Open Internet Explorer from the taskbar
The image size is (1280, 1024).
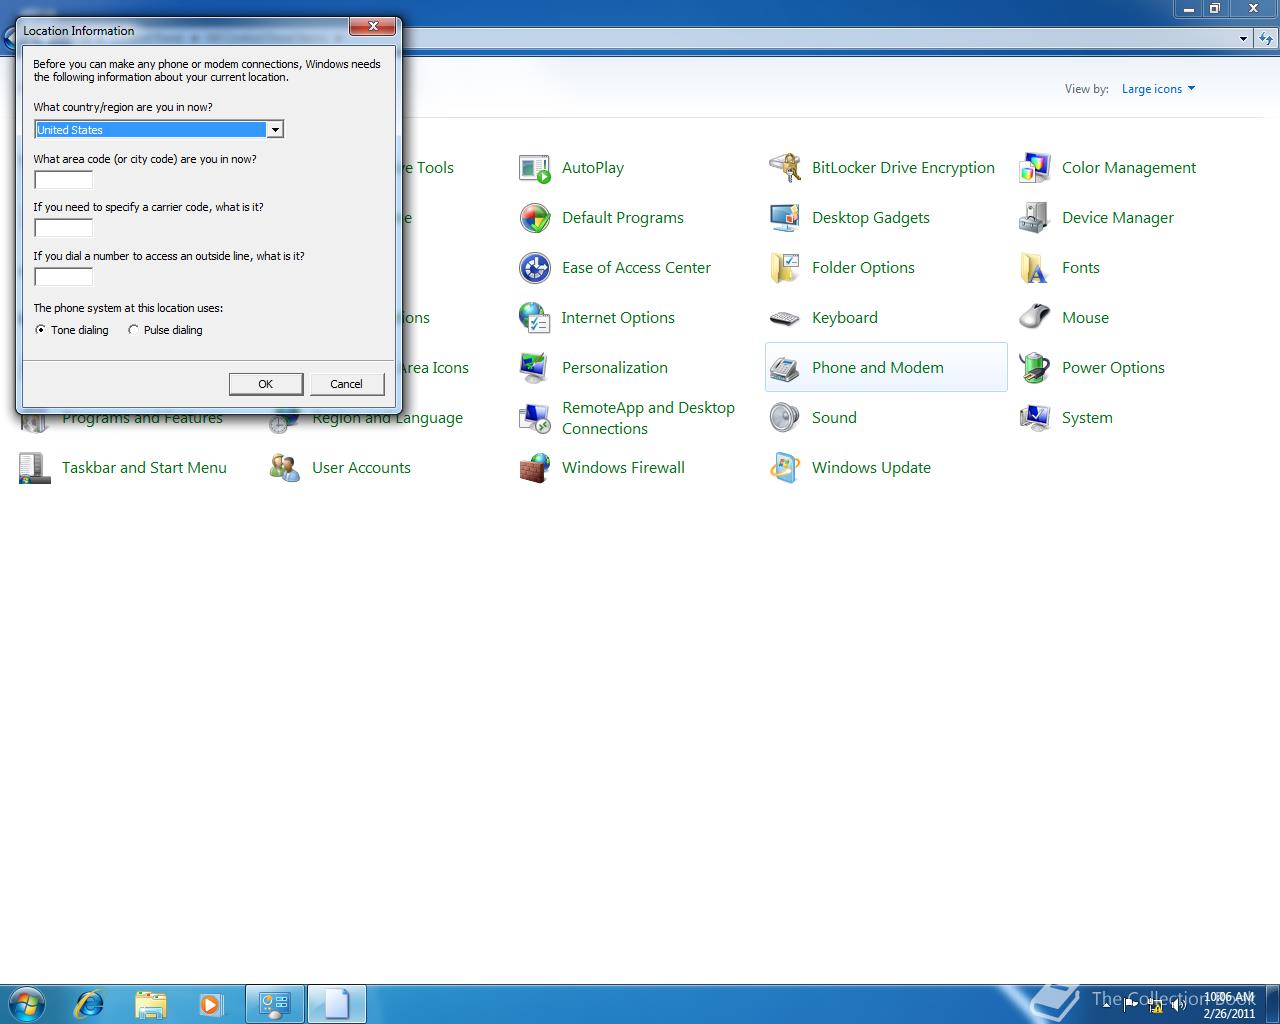[89, 1003]
